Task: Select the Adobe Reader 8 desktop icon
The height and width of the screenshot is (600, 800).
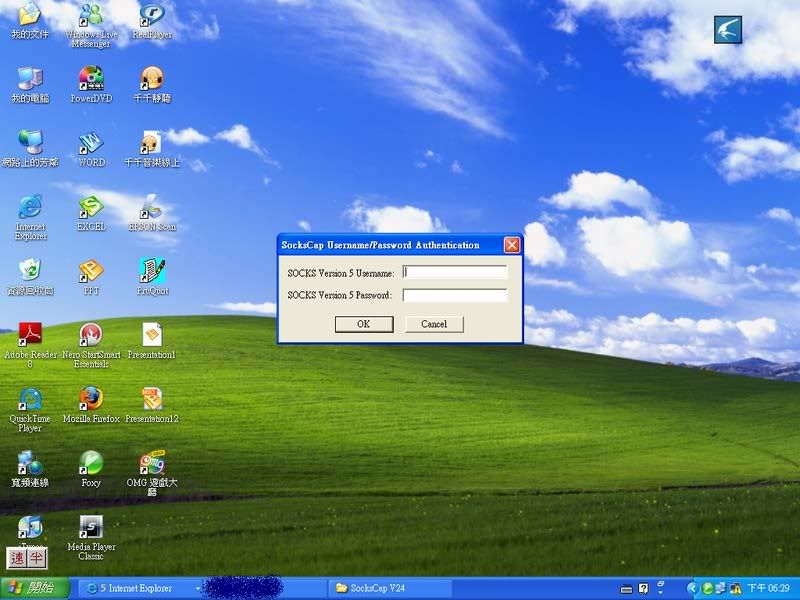Action: coord(30,335)
